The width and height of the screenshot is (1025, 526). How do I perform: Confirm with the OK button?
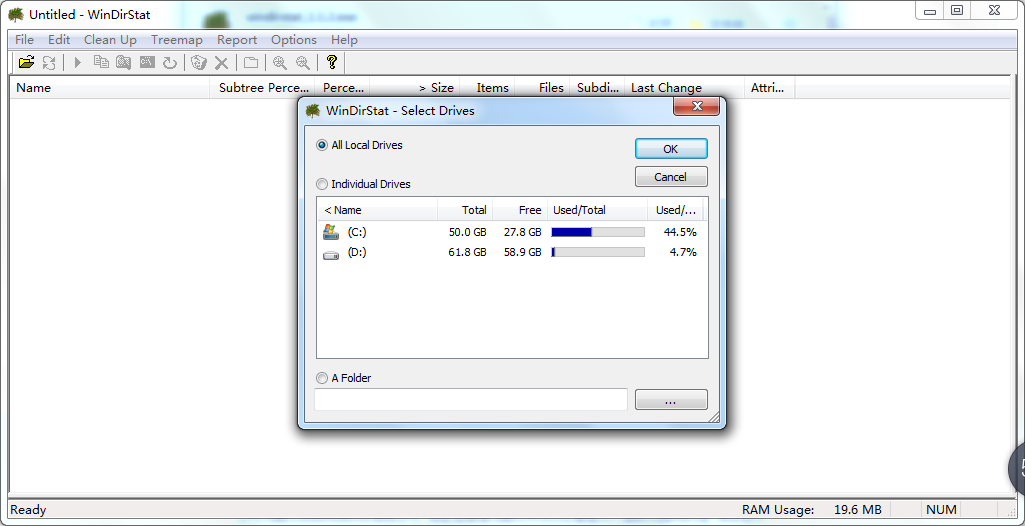click(x=671, y=148)
